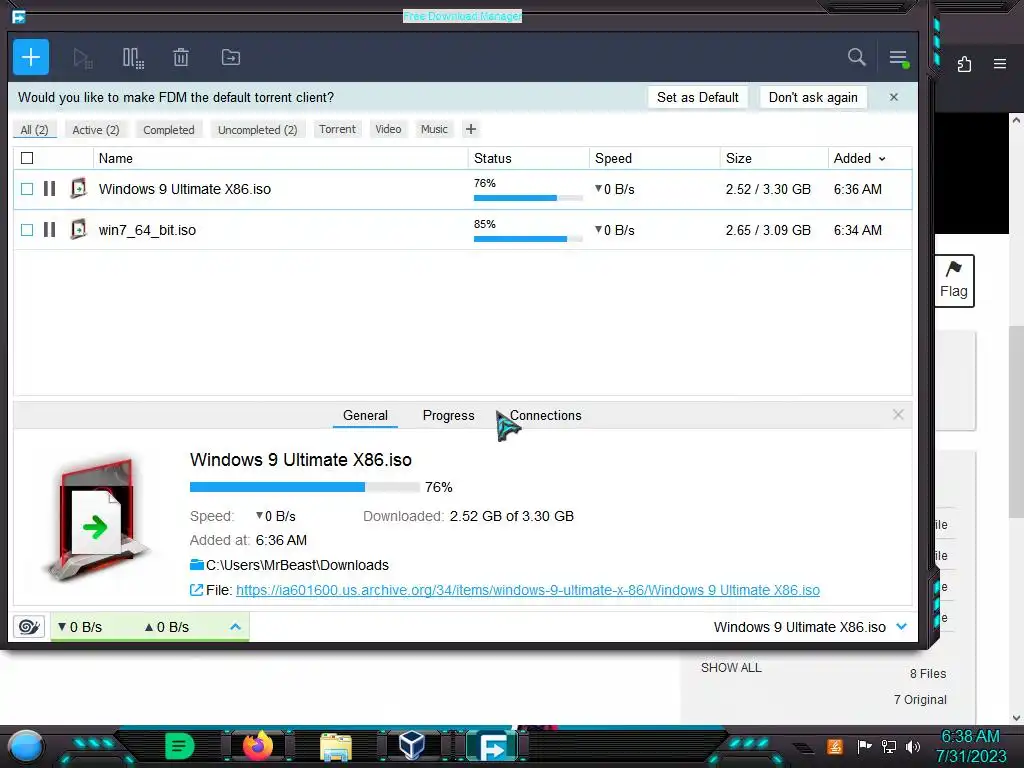This screenshot has height=768, width=1024.
Task: Open the archive.org file URL link
Action: (x=528, y=590)
